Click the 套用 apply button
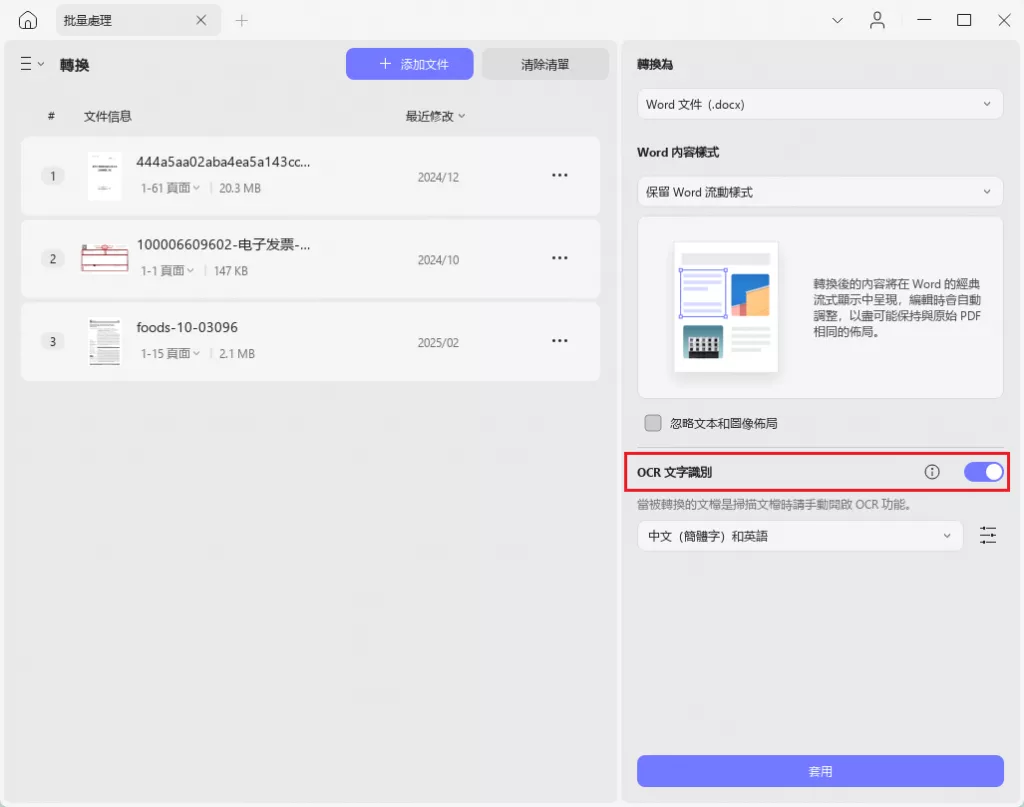The height and width of the screenshot is (807, 1024). pos(820,771)
